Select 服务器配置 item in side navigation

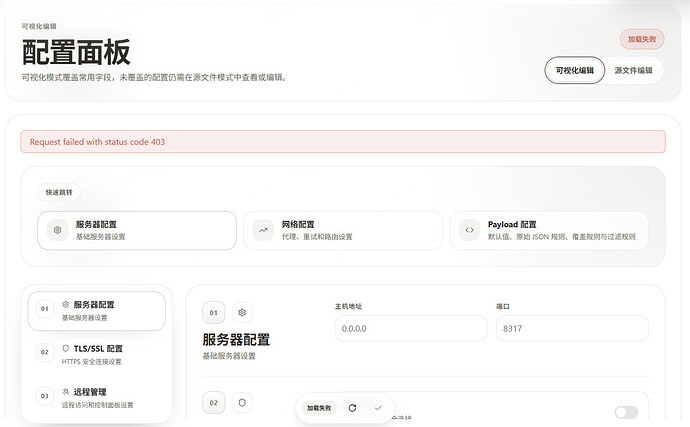[96, 311]
